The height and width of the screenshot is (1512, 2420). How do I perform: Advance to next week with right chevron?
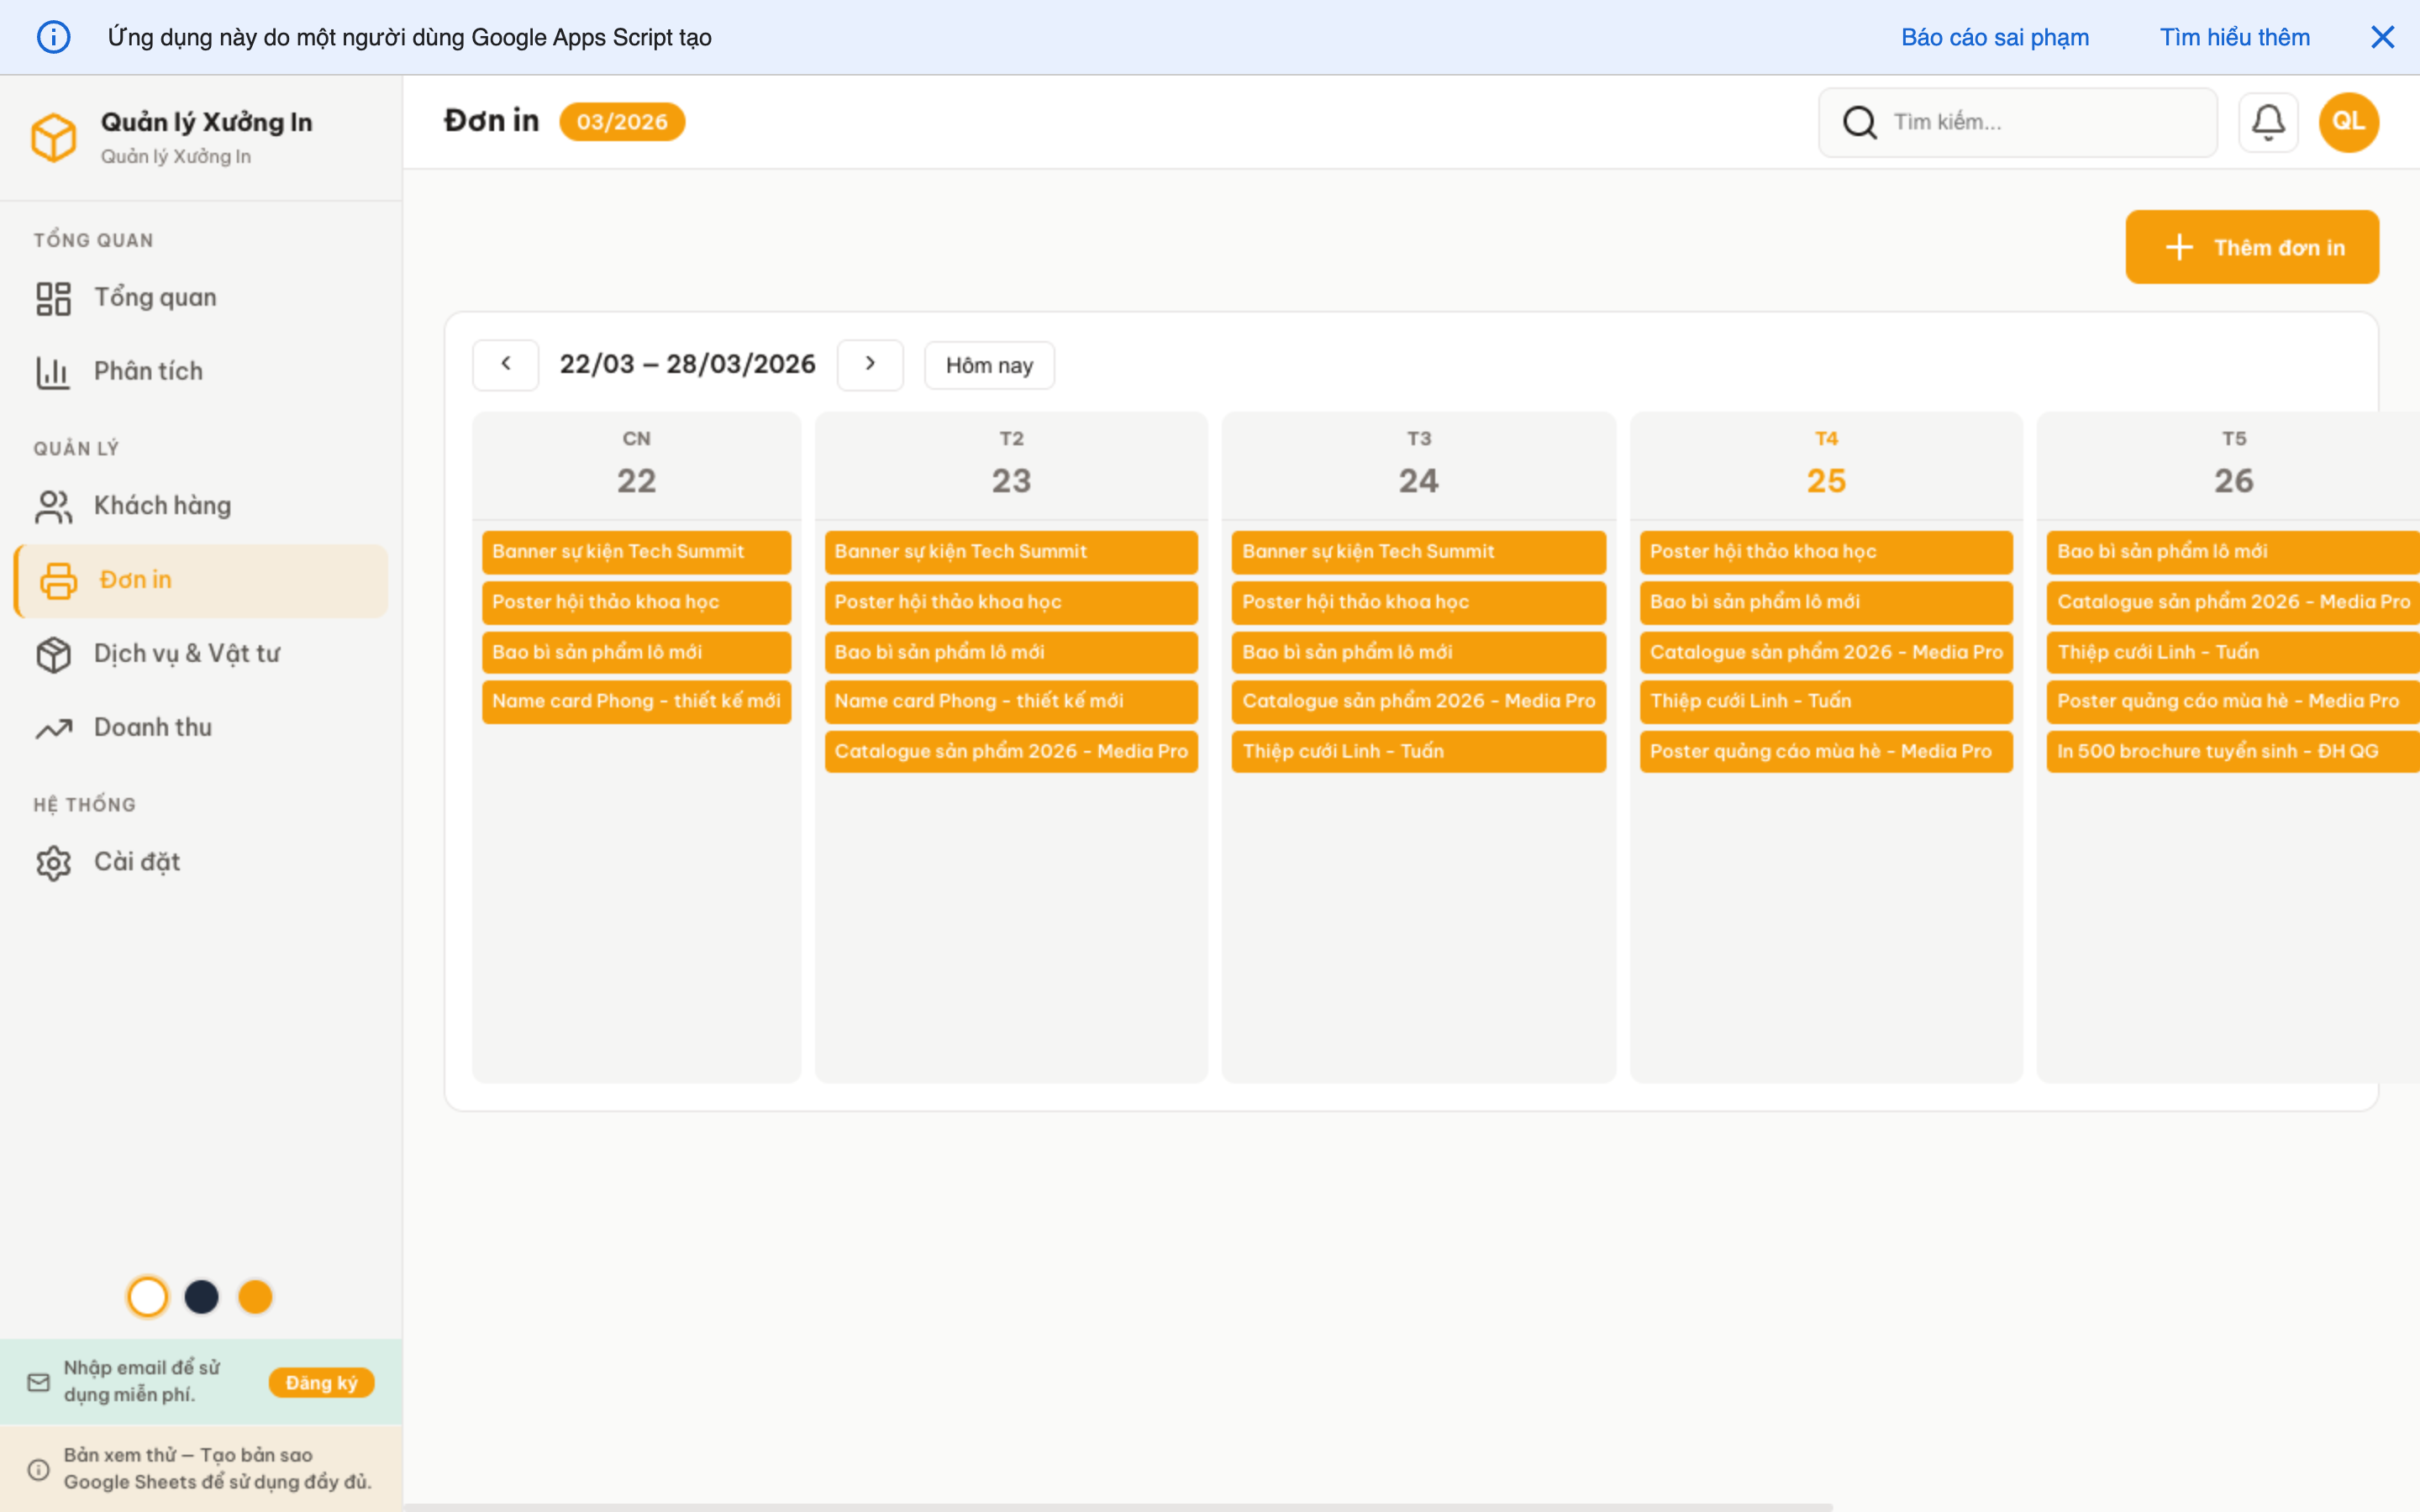[x=869, y=364]
